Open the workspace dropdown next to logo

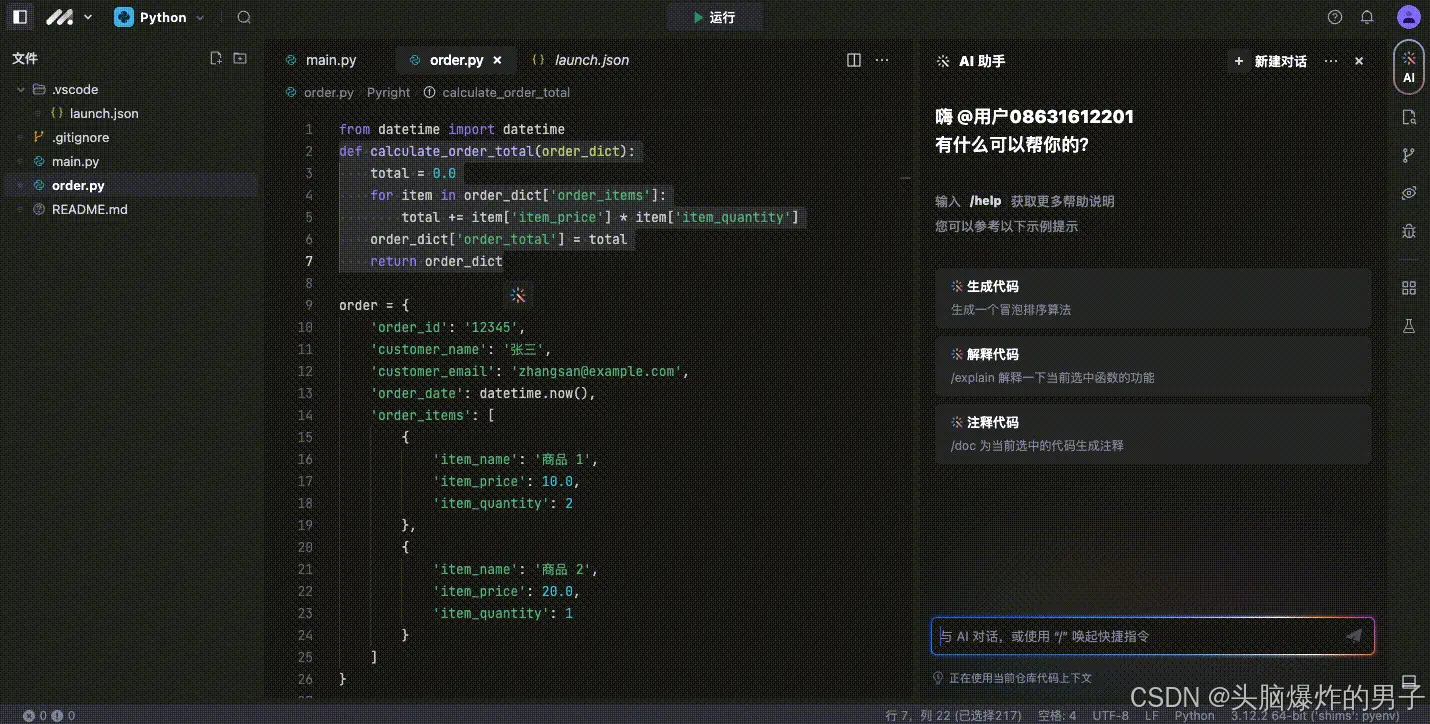[x=88, y=16]
